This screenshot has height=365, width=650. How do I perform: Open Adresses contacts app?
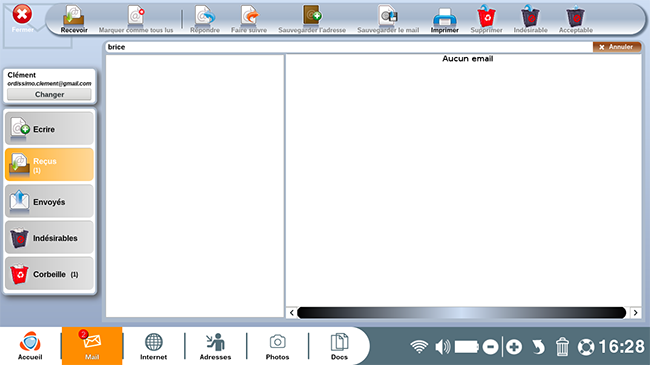pyautogui.click(x=215, y=346)
